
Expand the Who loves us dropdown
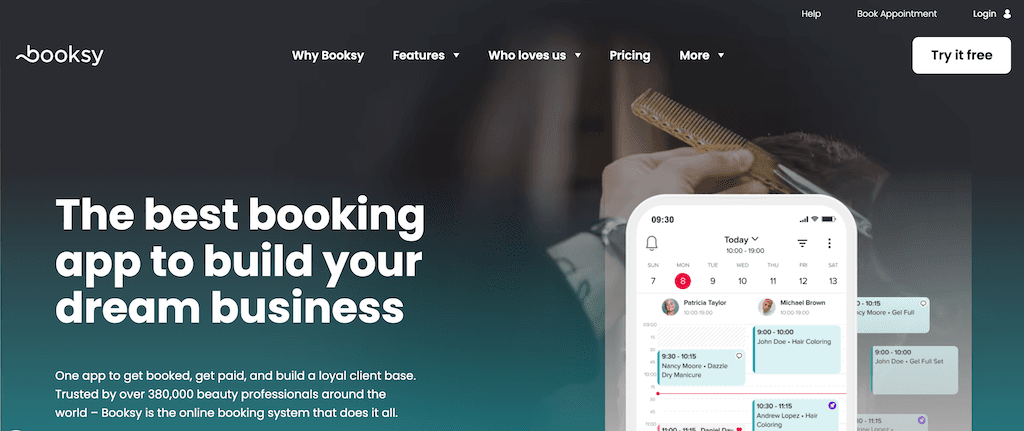click(x=534, y=56)
